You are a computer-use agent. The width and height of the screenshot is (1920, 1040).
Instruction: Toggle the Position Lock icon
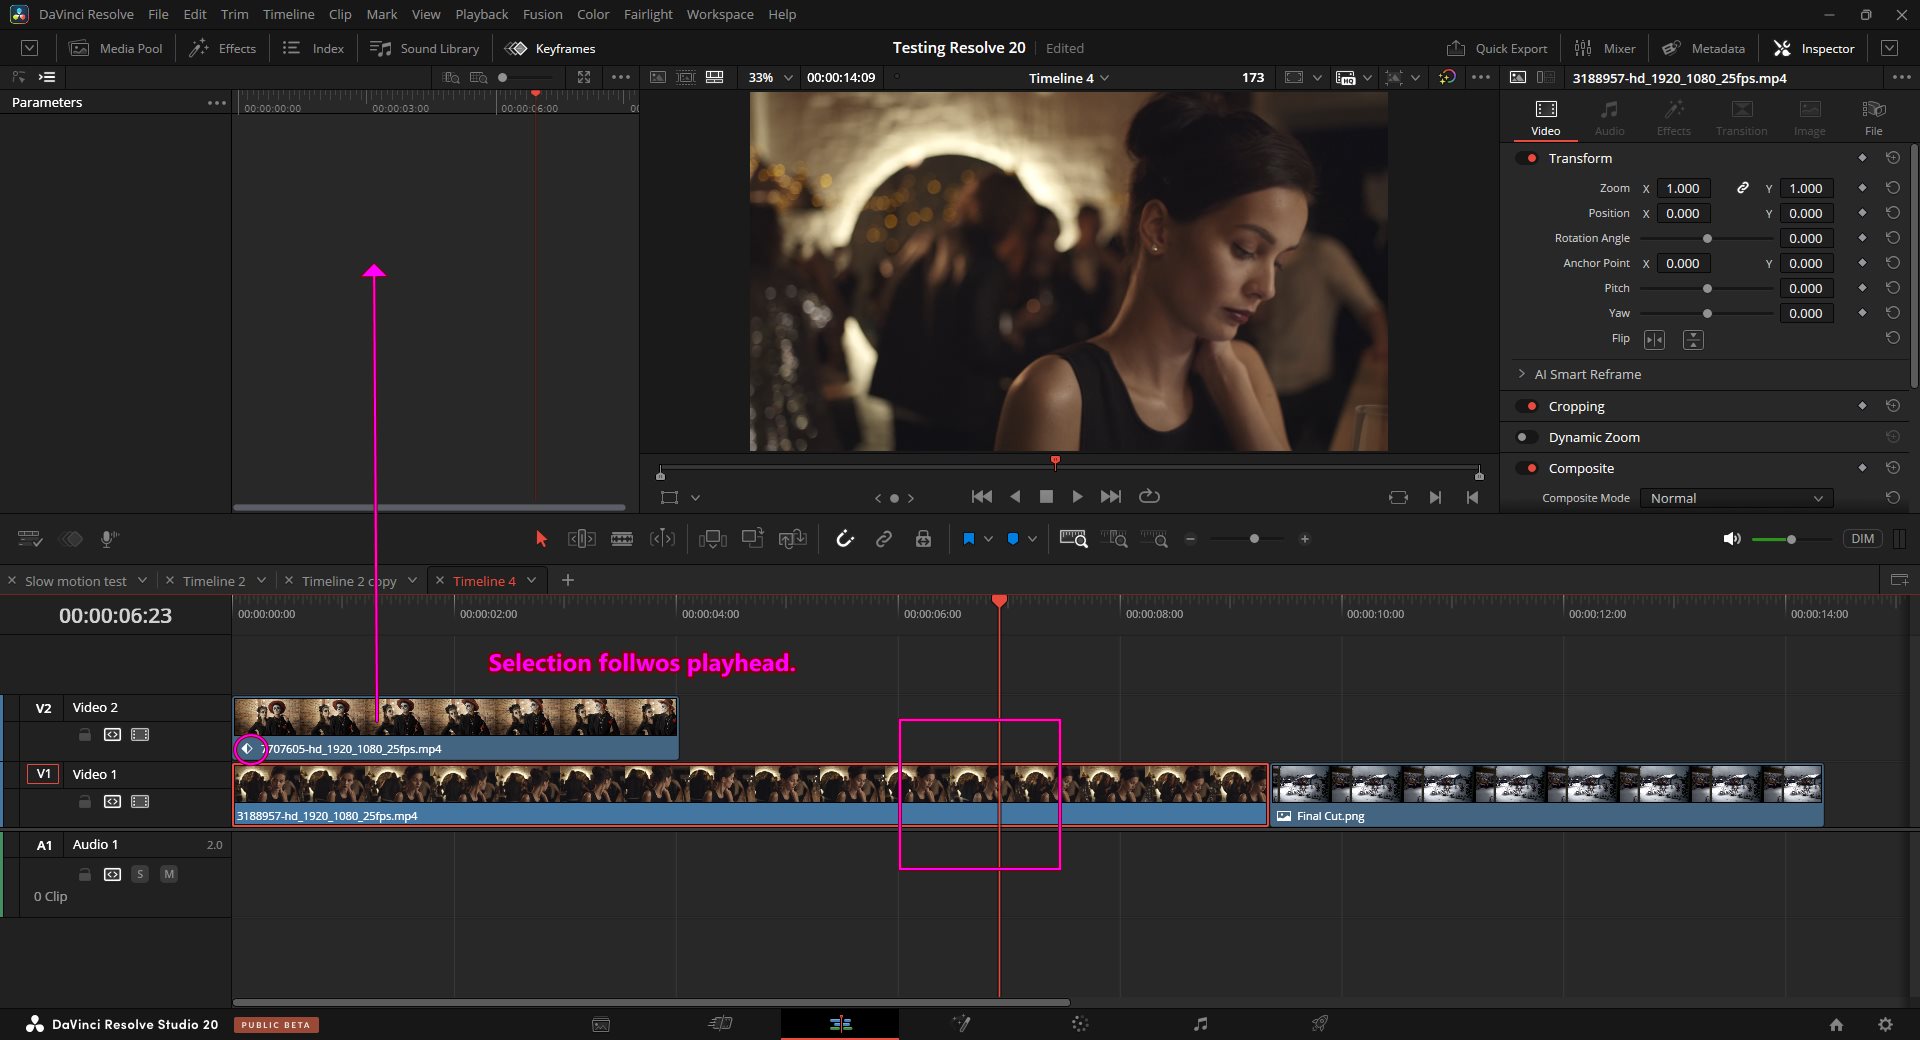(923, 539)
